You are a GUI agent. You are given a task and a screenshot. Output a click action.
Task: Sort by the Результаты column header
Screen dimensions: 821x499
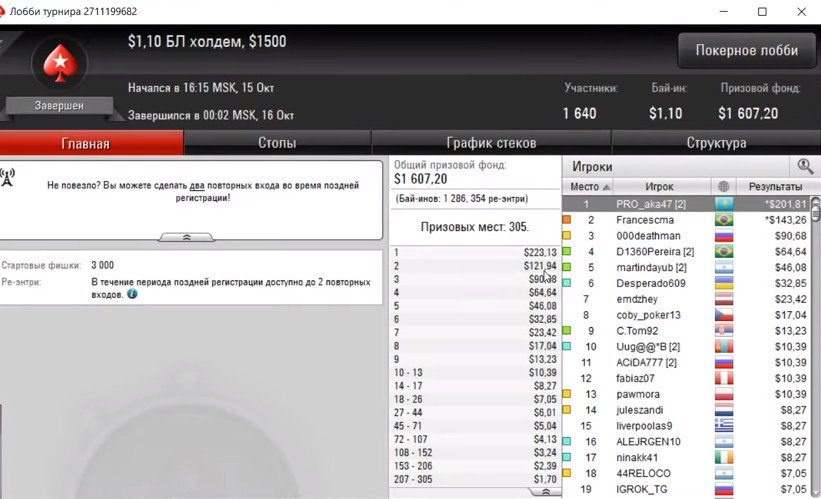coord(775,186)
